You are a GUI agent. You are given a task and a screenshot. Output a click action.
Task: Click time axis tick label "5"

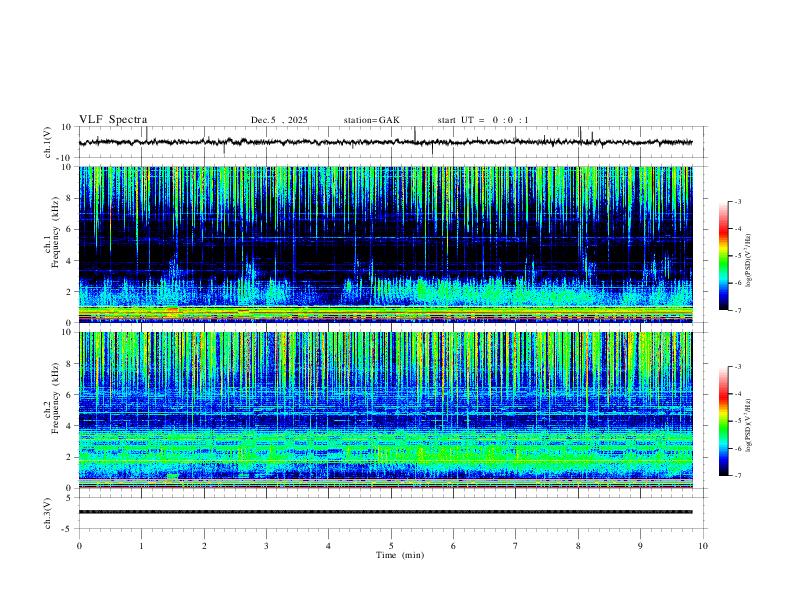point(391,546)
